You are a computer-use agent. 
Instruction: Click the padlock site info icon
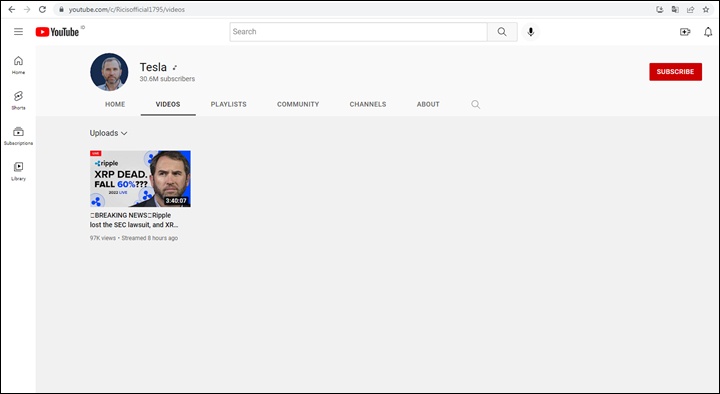(x=61, y=9)
